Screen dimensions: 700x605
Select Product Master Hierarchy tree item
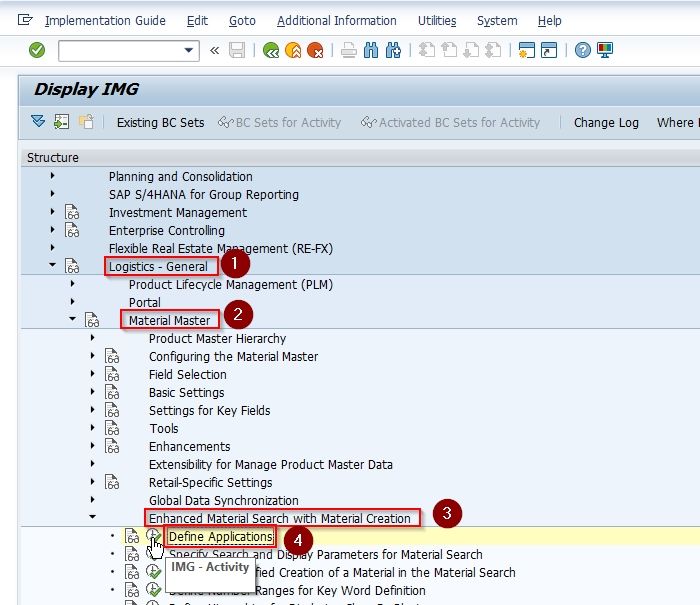(217, 338)
